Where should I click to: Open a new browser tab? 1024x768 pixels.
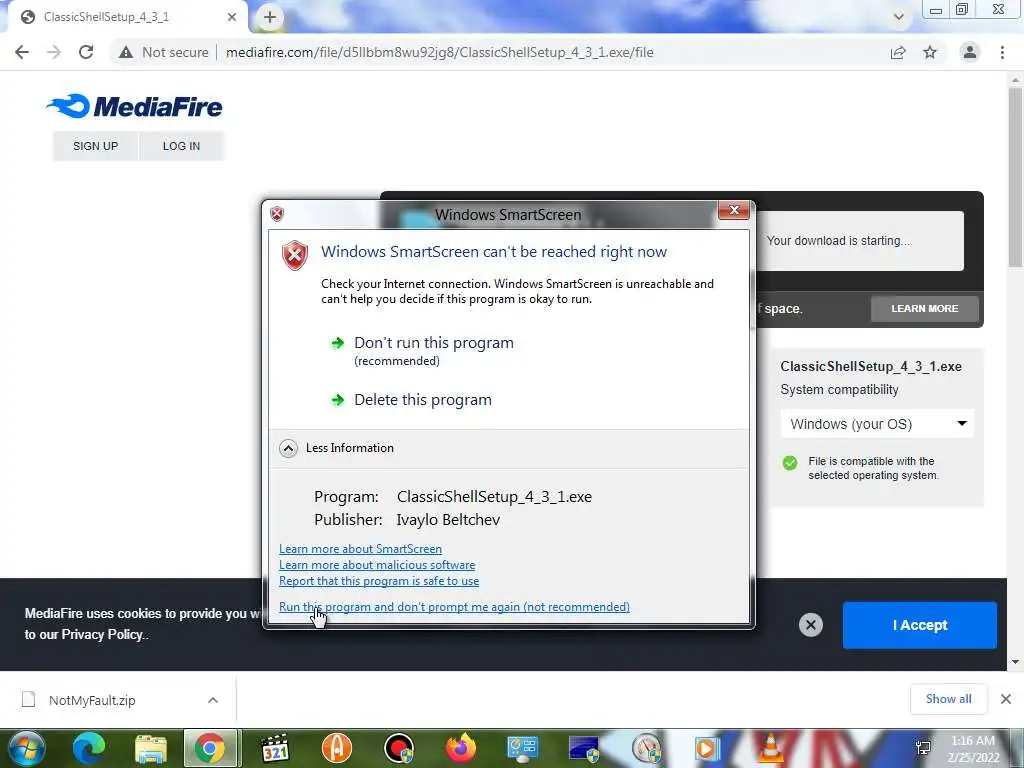pos(270,17)
